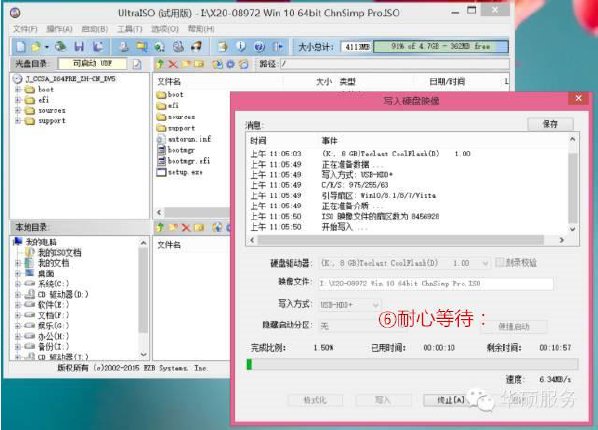598x430 pixels.
Task: Select the setup.exe file row
Action: [x=180, y=172]
